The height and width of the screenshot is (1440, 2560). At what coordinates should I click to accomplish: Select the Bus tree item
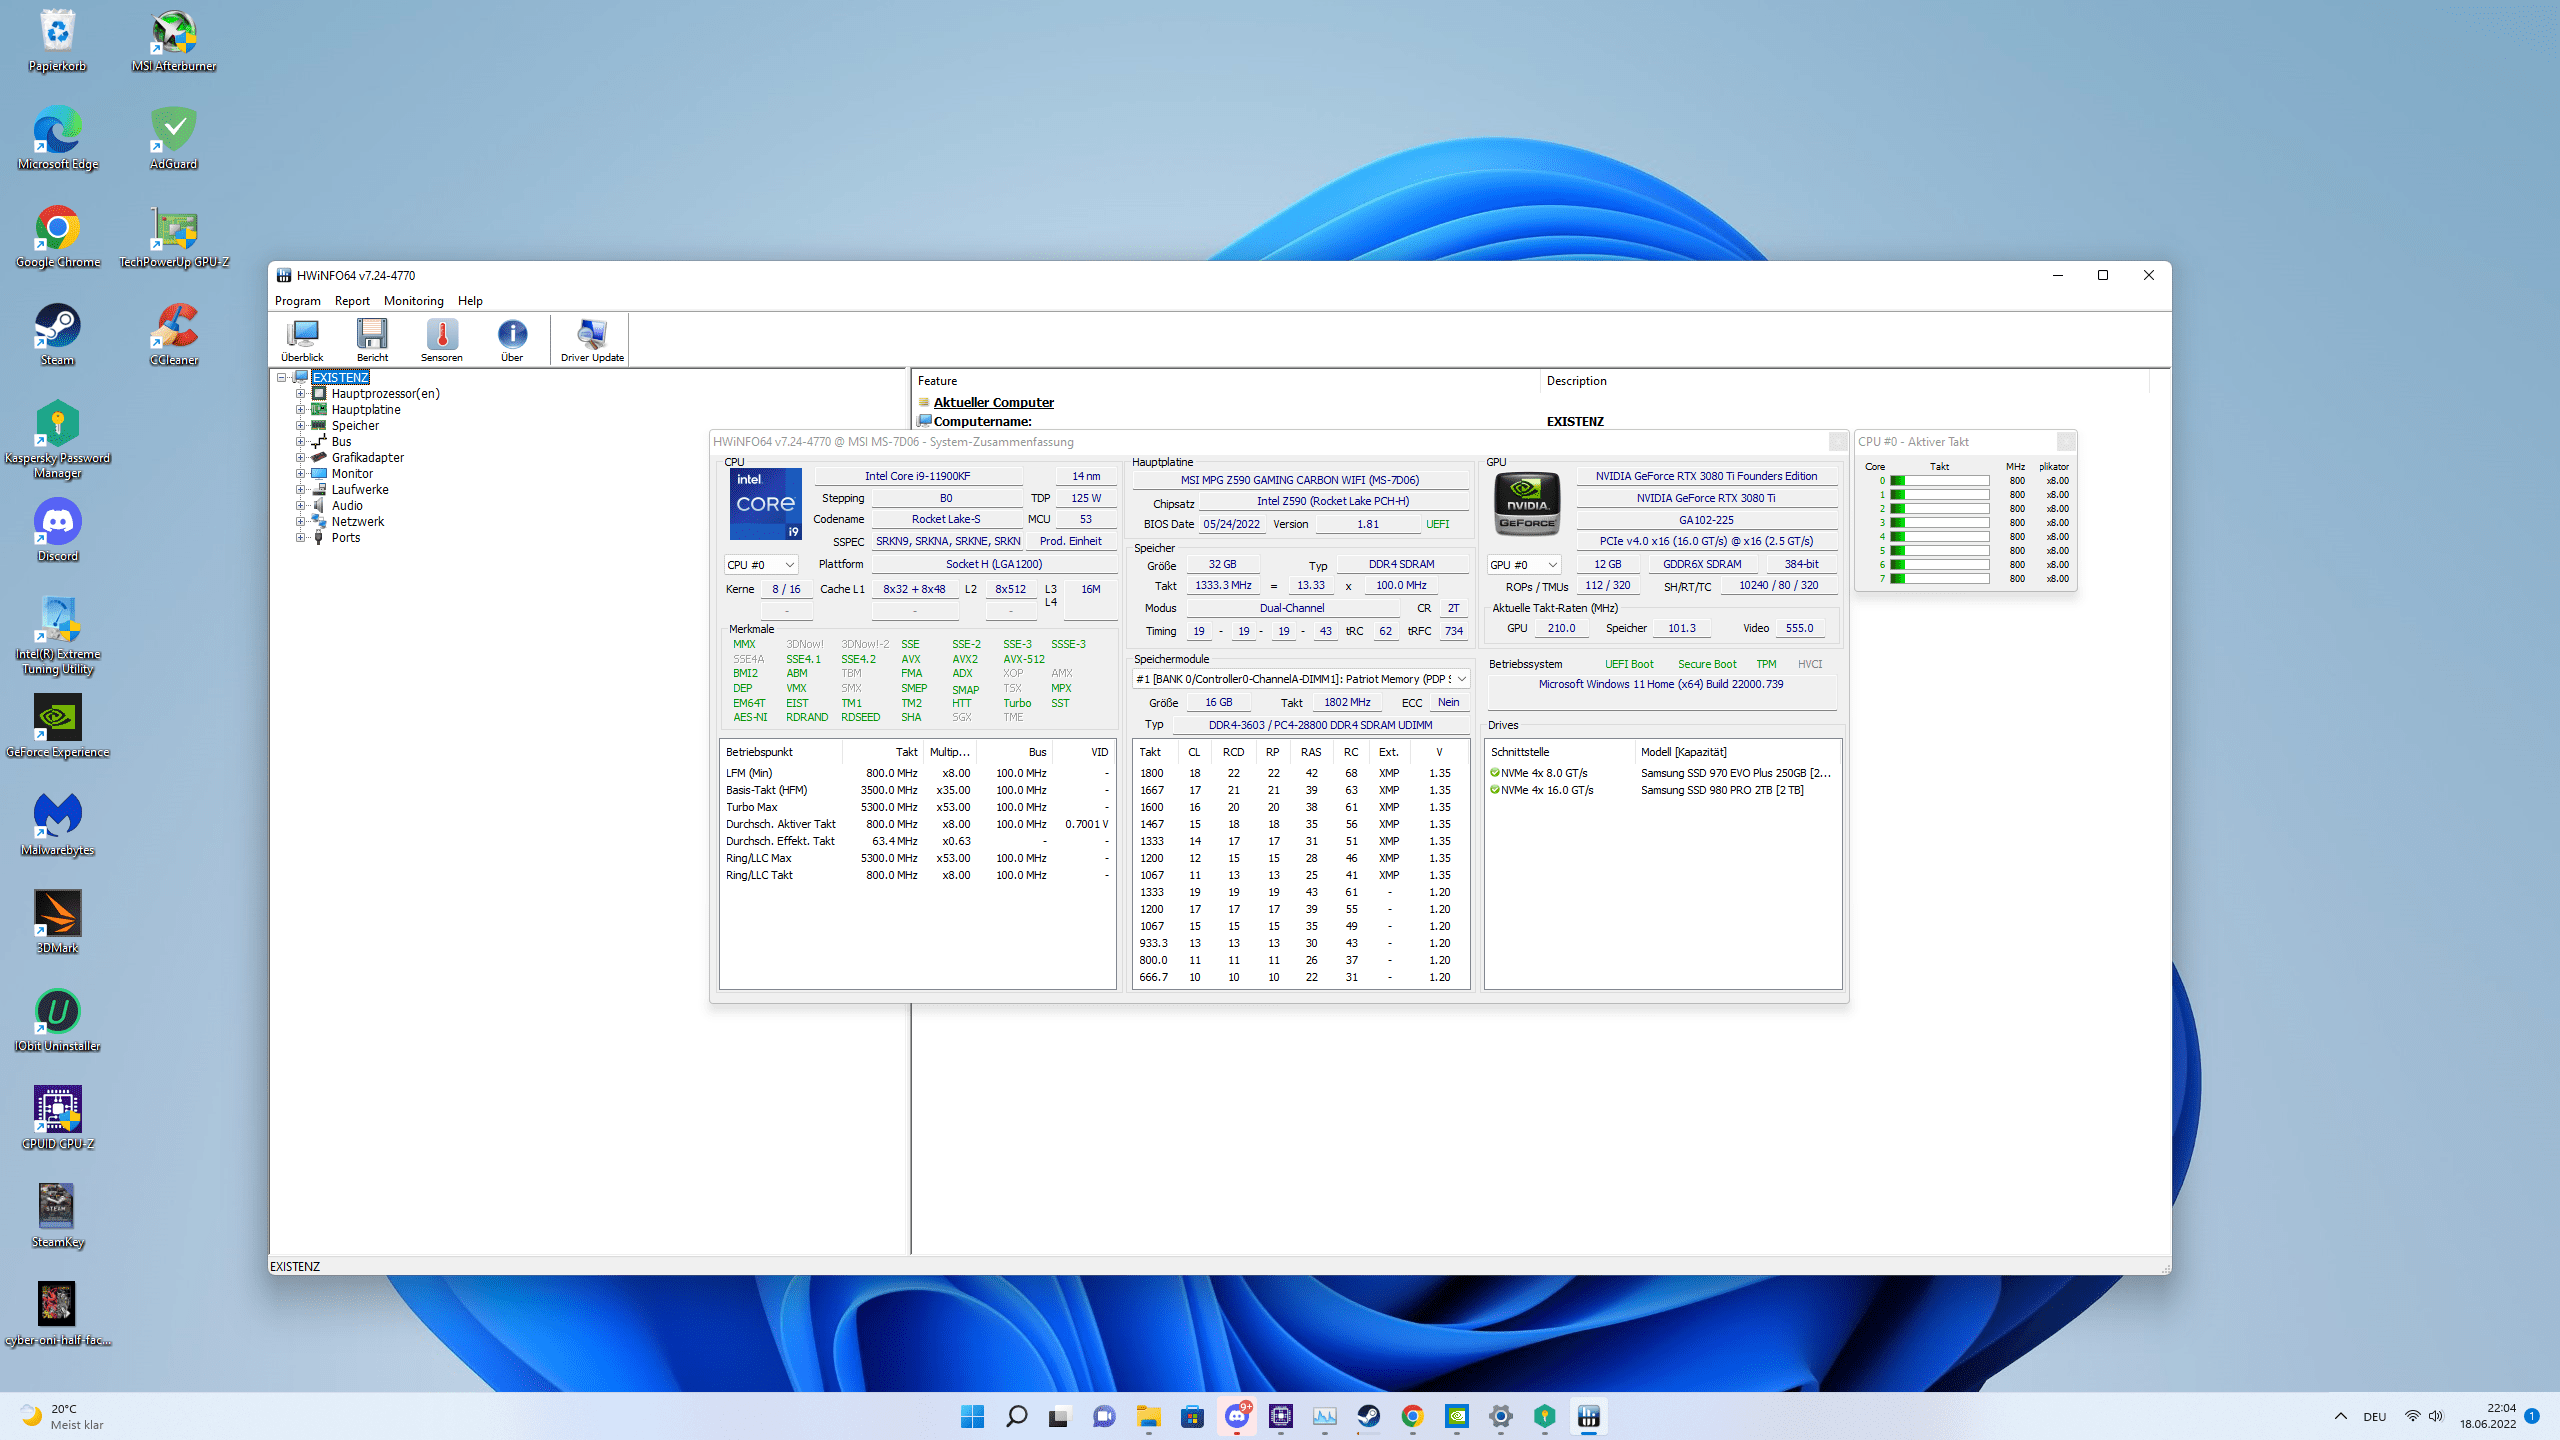click(x=341, y=441)
